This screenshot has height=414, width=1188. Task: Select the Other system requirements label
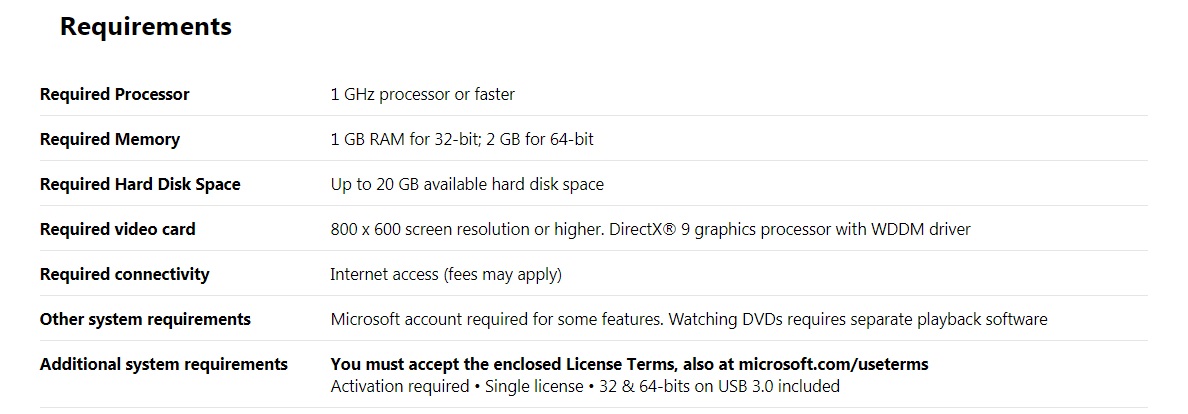pyautogui.click(x=145, y=319)
